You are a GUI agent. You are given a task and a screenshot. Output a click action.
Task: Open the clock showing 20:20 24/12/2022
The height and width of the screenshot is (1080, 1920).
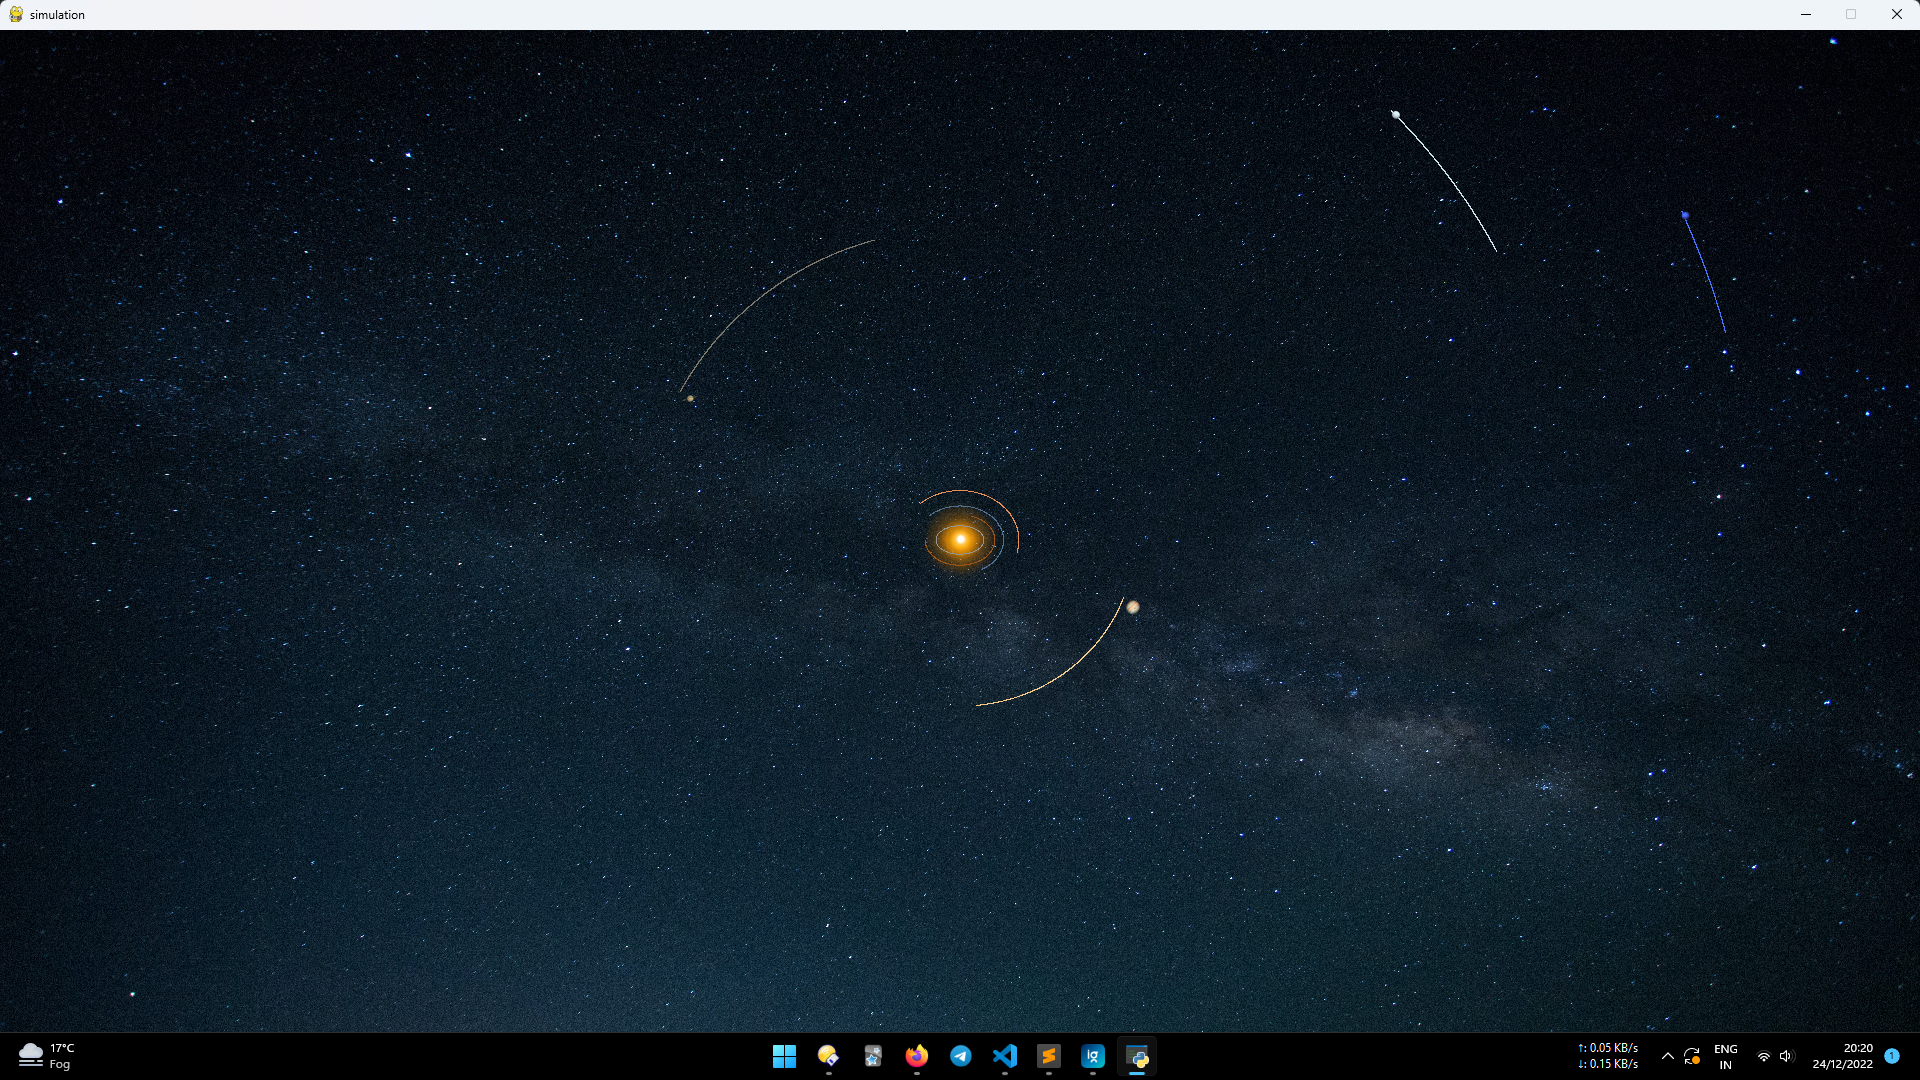pos(1843,1056)
